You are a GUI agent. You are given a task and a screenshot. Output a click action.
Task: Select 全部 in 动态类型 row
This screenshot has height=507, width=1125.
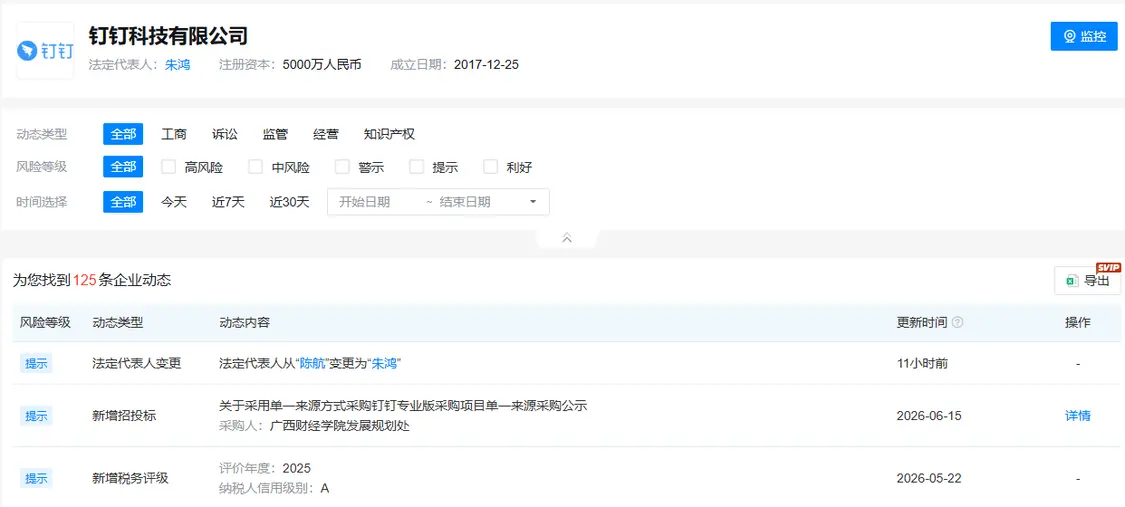point(123,134)
